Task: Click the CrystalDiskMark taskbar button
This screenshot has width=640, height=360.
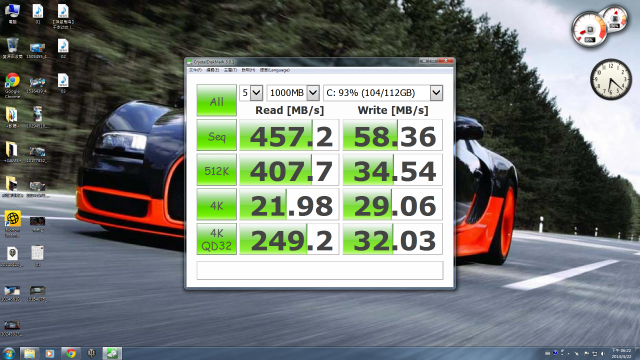Action: tap(112, 353)
